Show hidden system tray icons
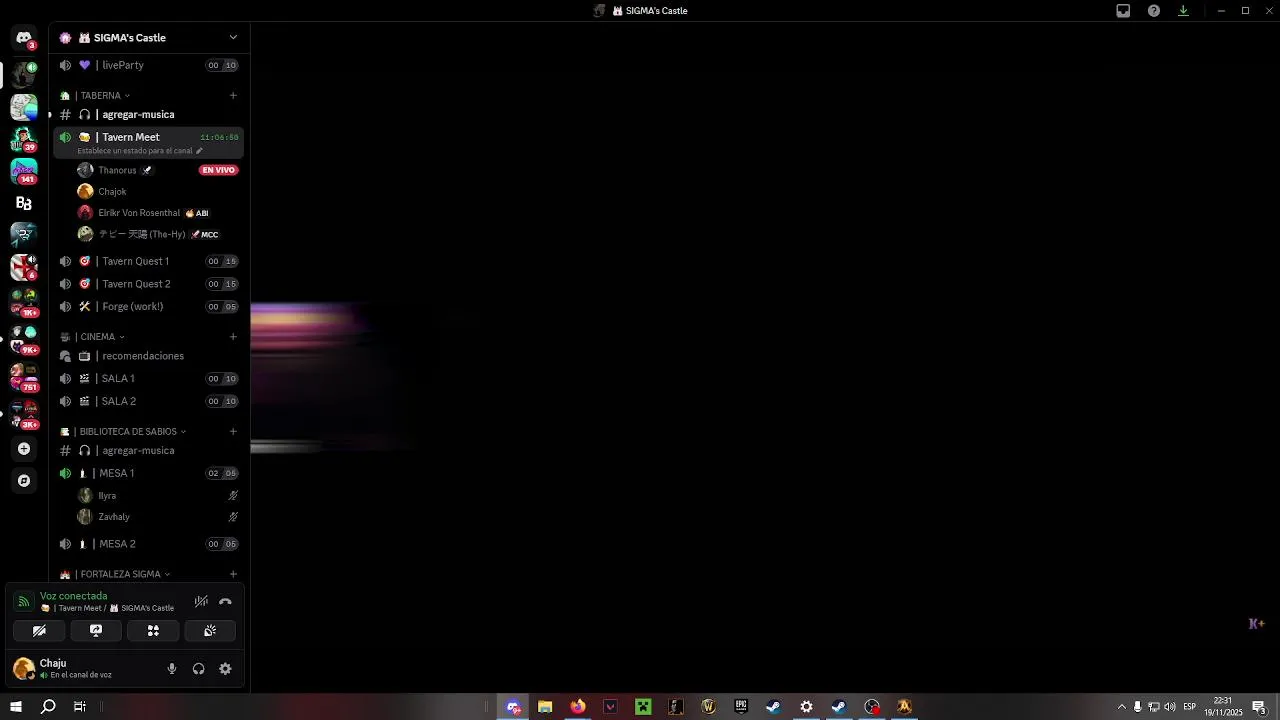The height and width of the screenshot is (720, 1280). (x=1121, y=707)
